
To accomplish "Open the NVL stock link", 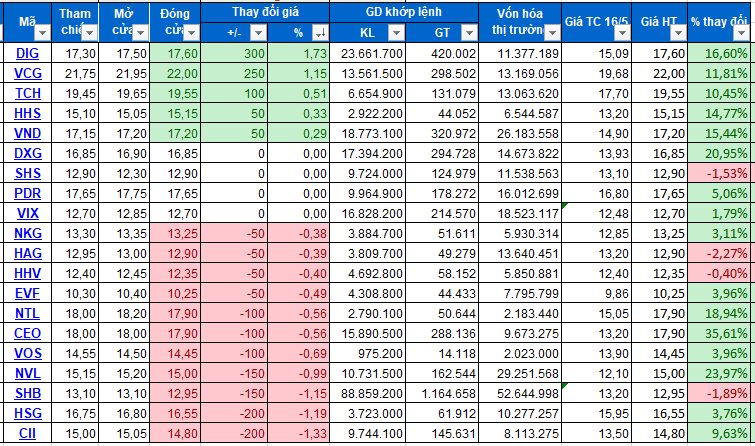I will (x=27, y=373).
